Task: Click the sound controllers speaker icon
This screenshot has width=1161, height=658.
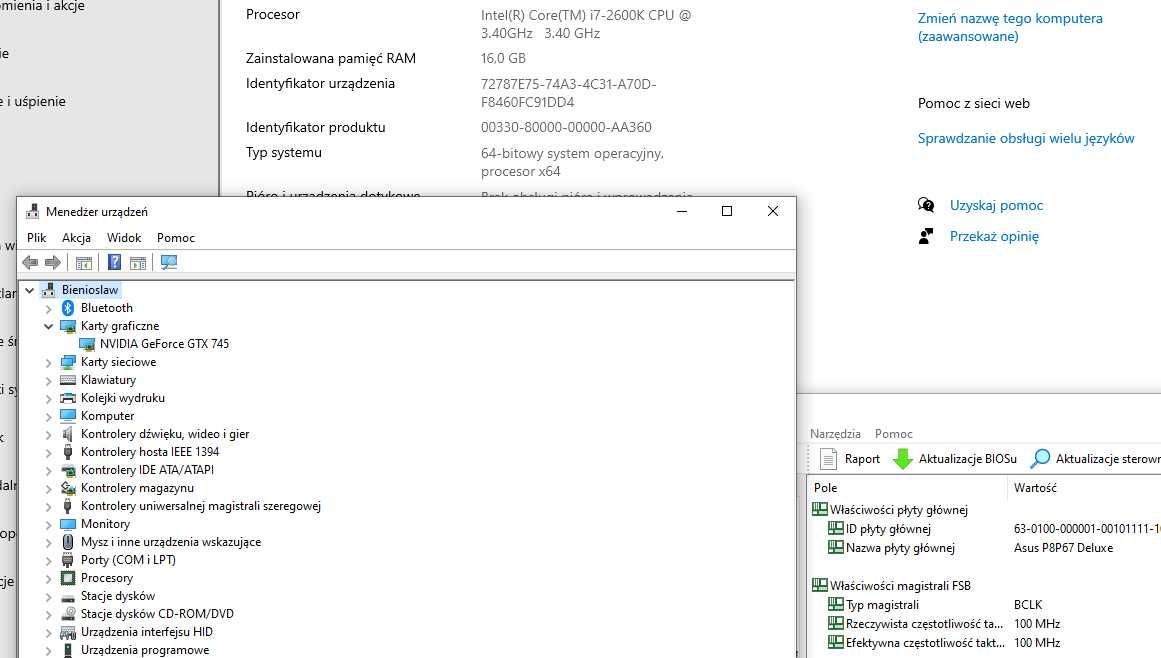Action: pyautogui.click(x=68, y=434)
